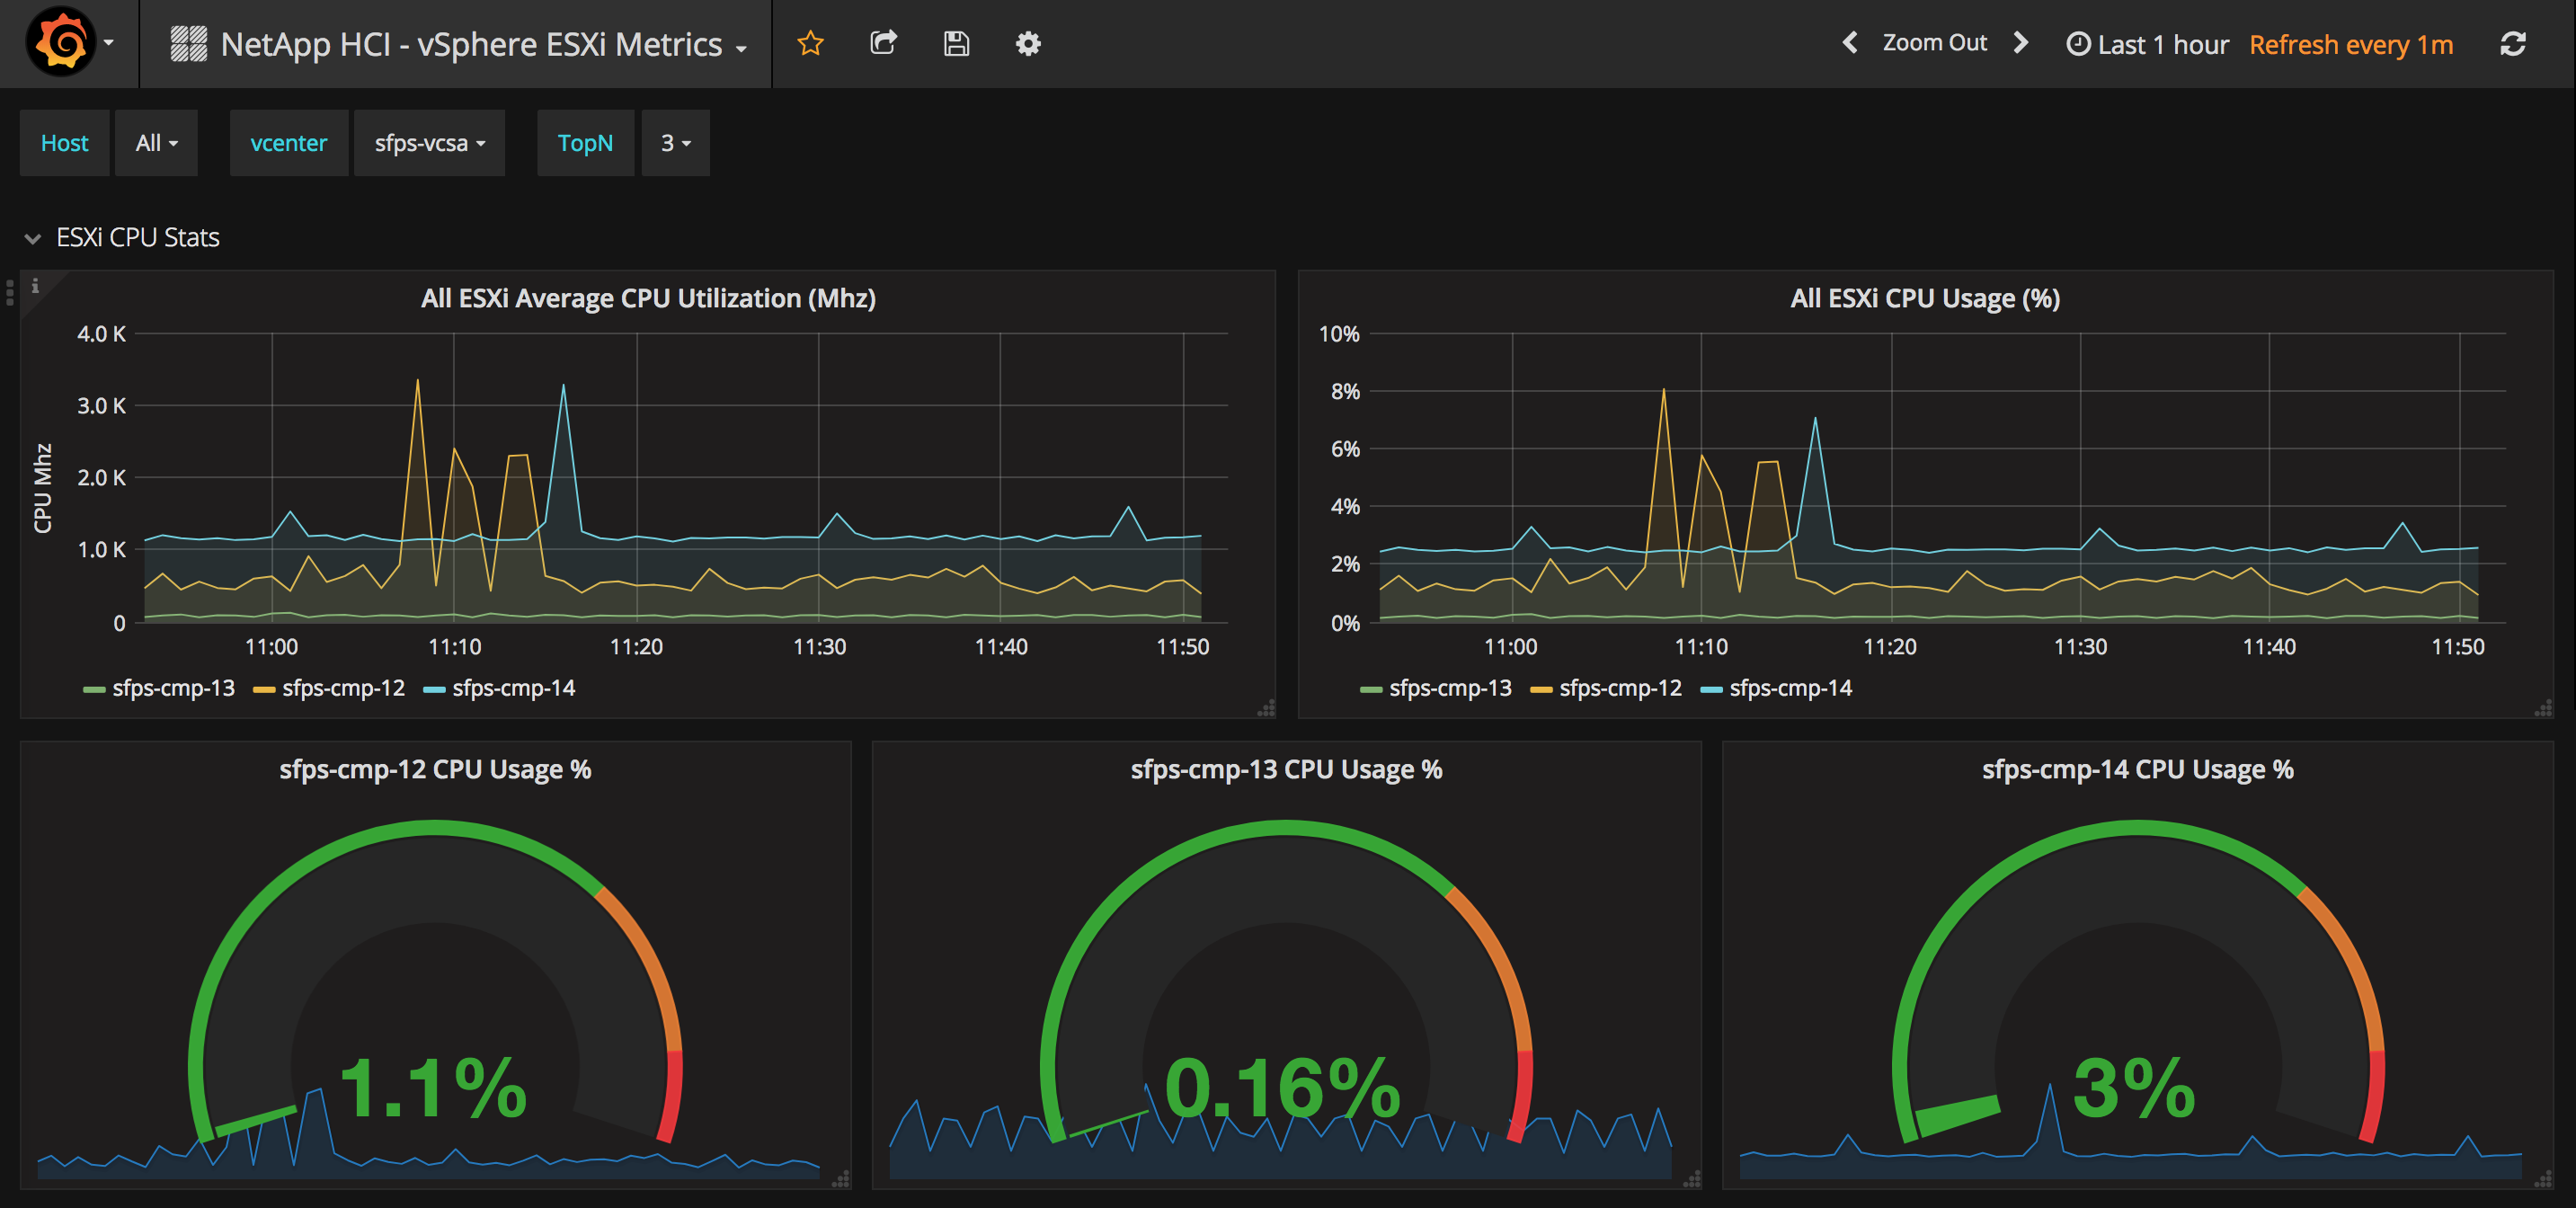Open the dashboard title picker menu
This screenshot has width=2576, height=1208.
click(x=470, y=44)
